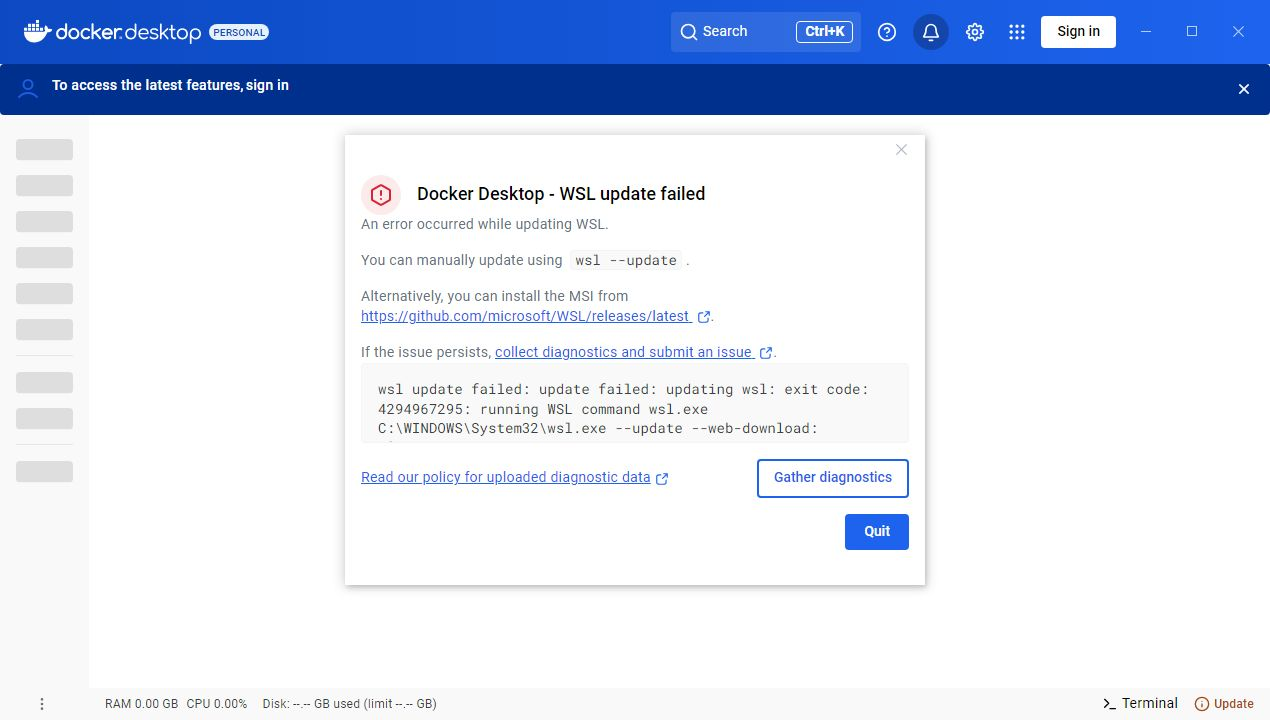Screen dimensions: 1270x720
Task: Click the external link icon beside GitHub URL
Action: pyautogui.click(x=704, y=317)
